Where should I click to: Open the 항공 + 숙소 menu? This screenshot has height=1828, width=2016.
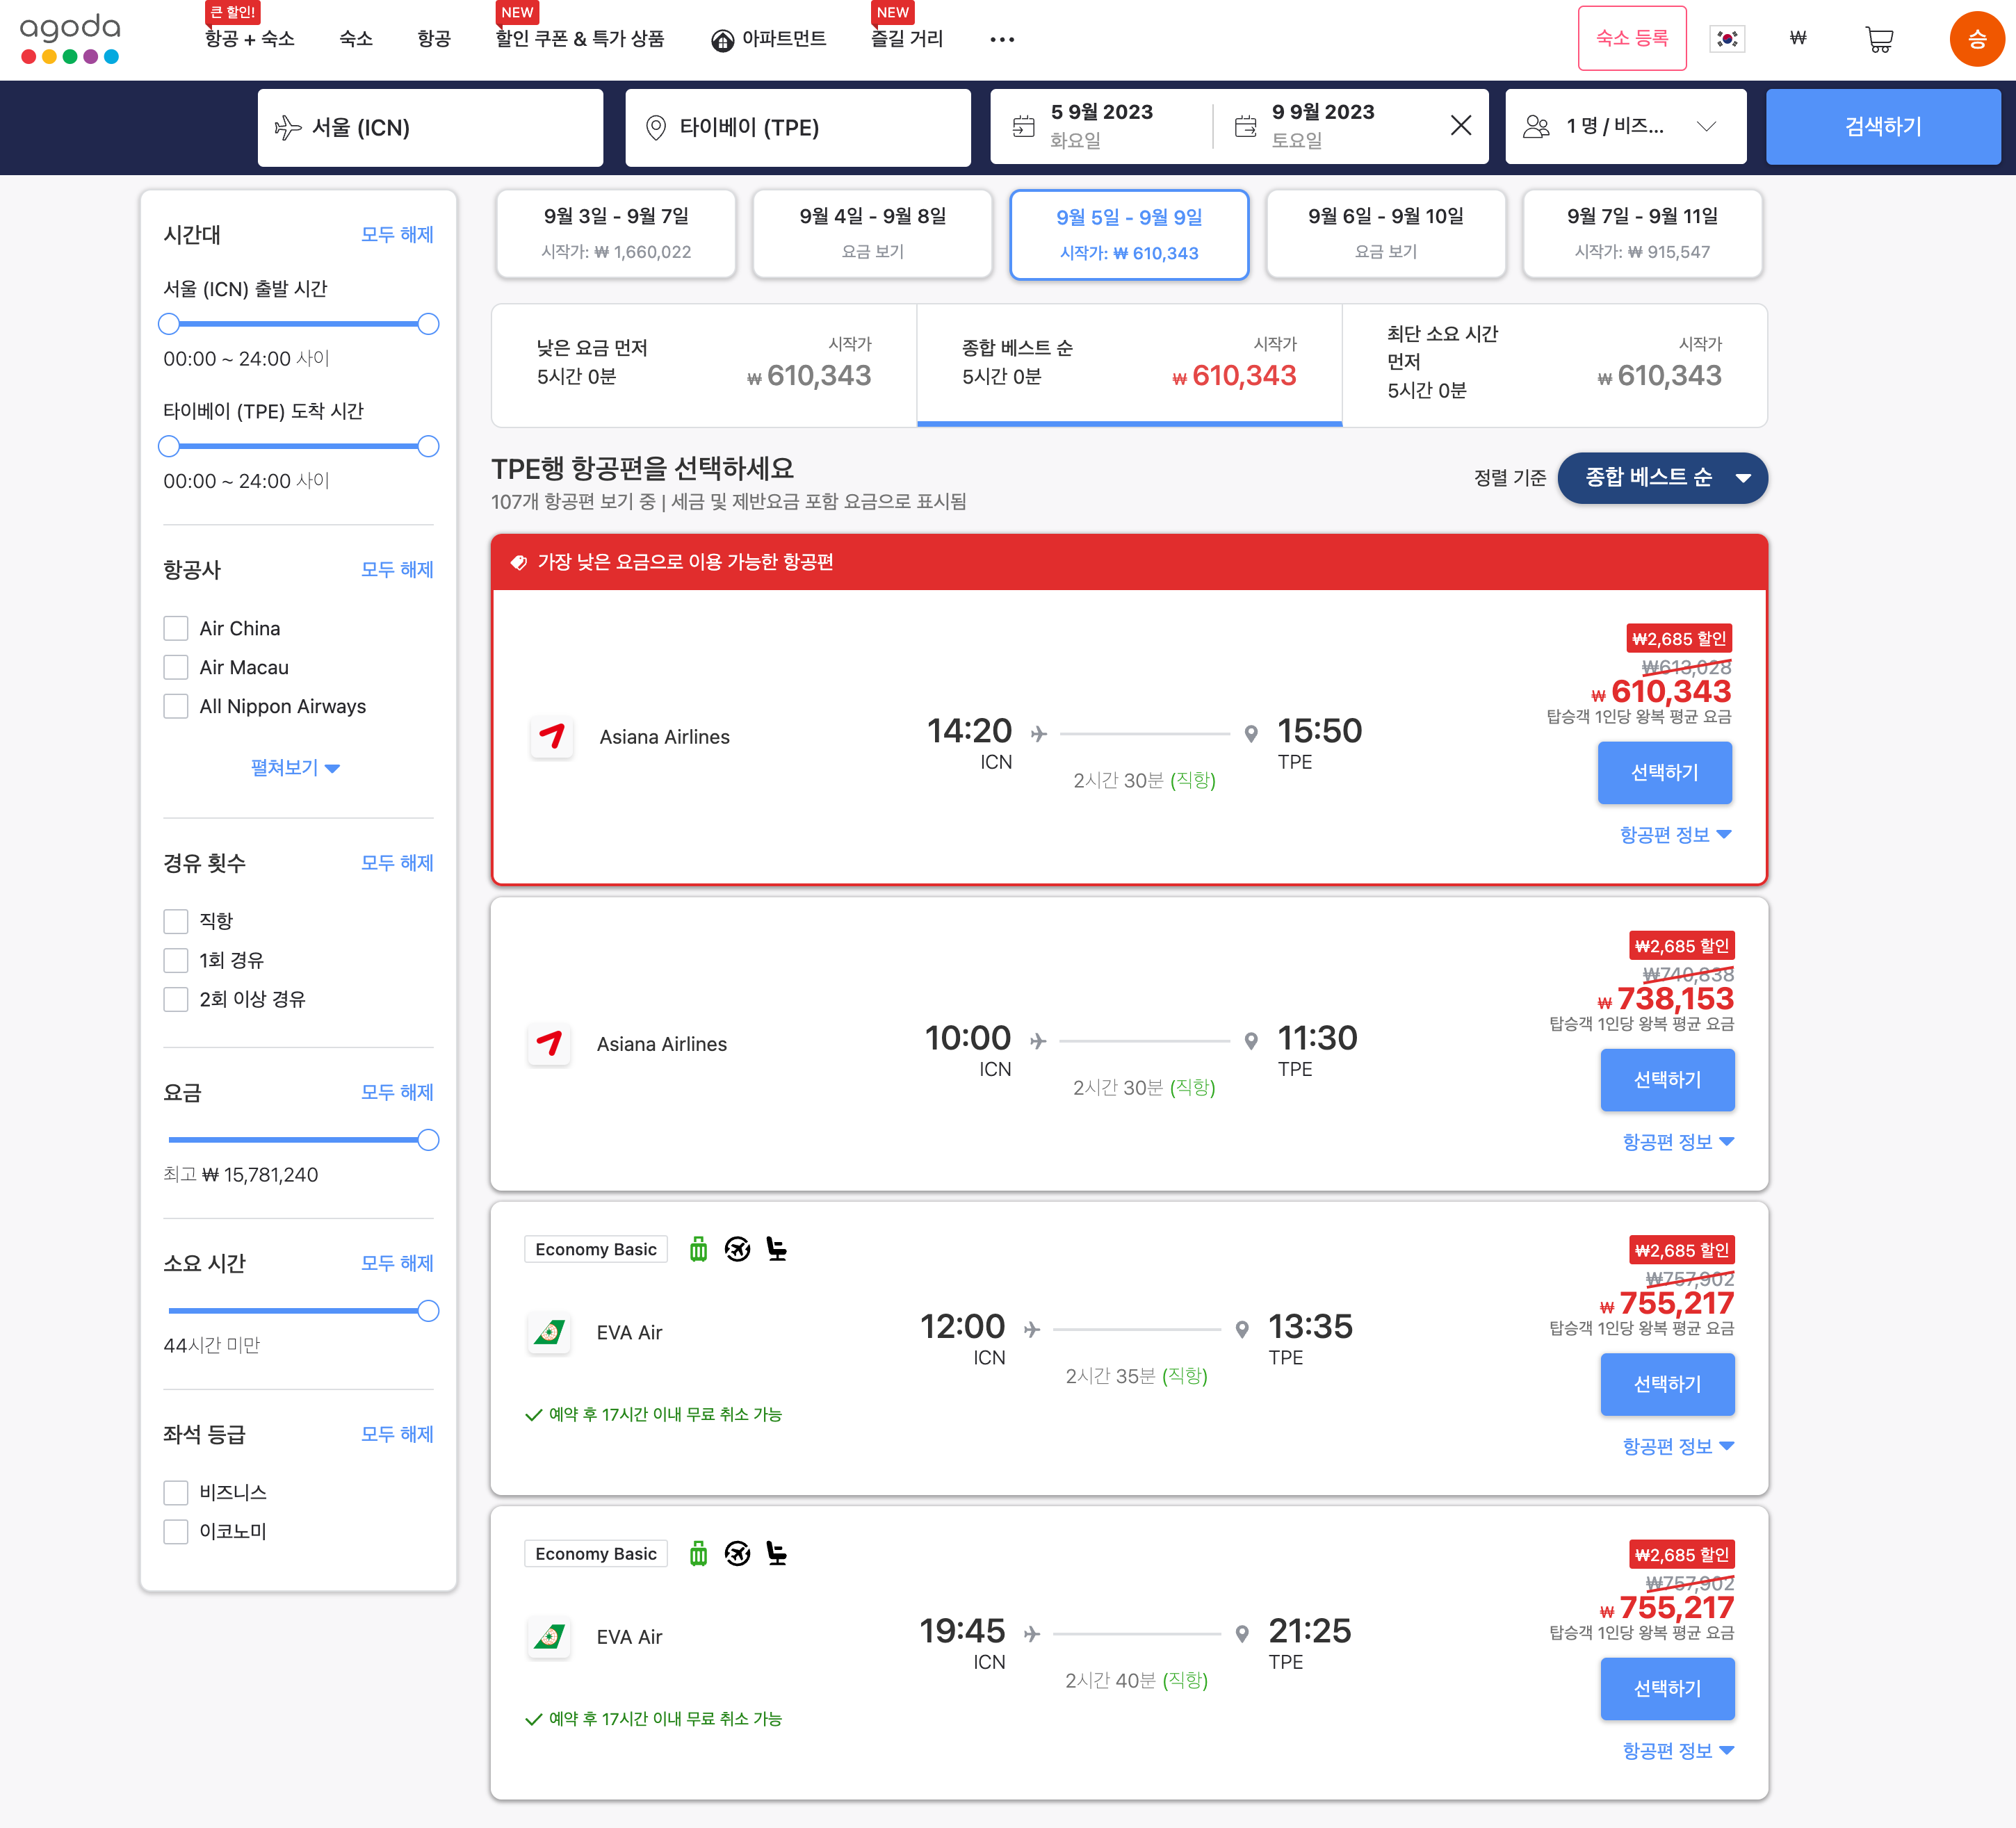point(249,38)
